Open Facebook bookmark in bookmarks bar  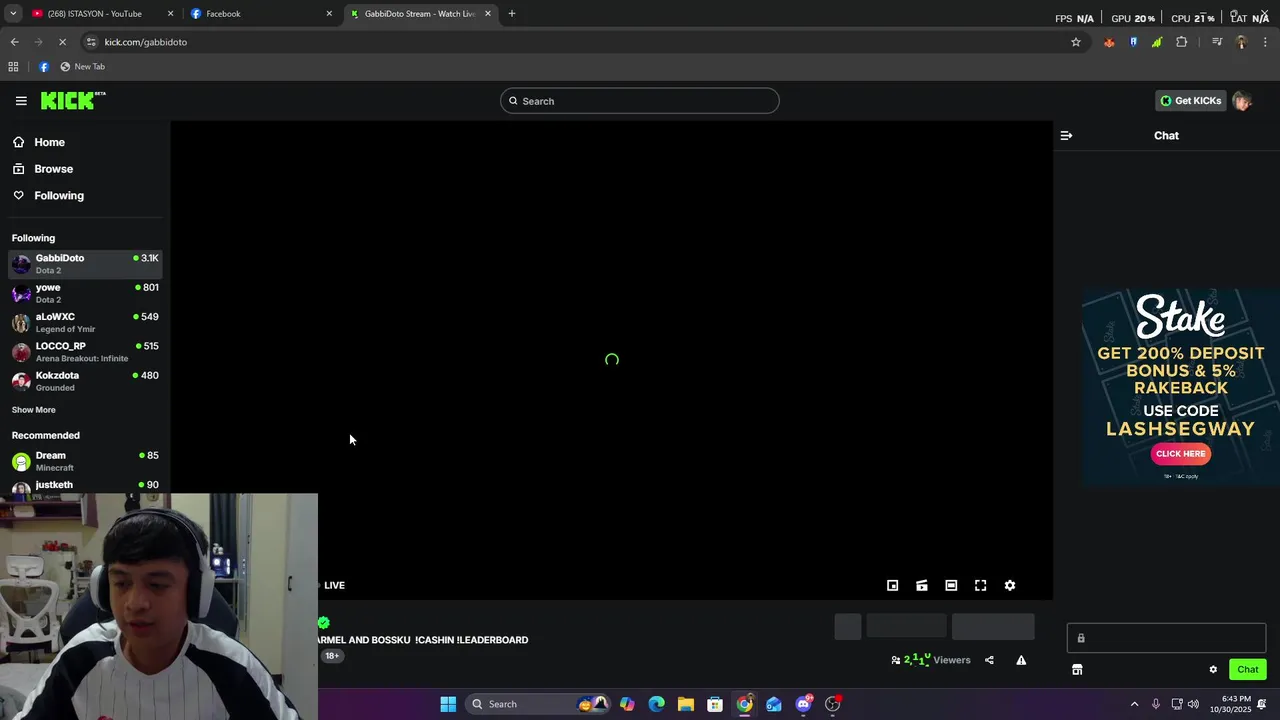pos(44,67)
